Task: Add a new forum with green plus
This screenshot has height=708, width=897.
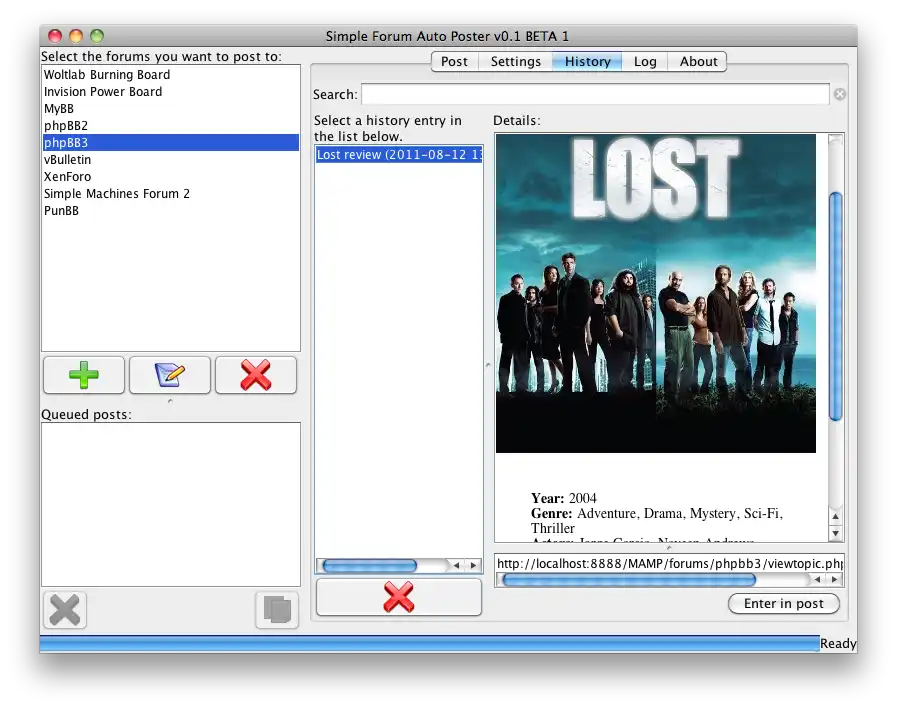Action: pos(84,375)
